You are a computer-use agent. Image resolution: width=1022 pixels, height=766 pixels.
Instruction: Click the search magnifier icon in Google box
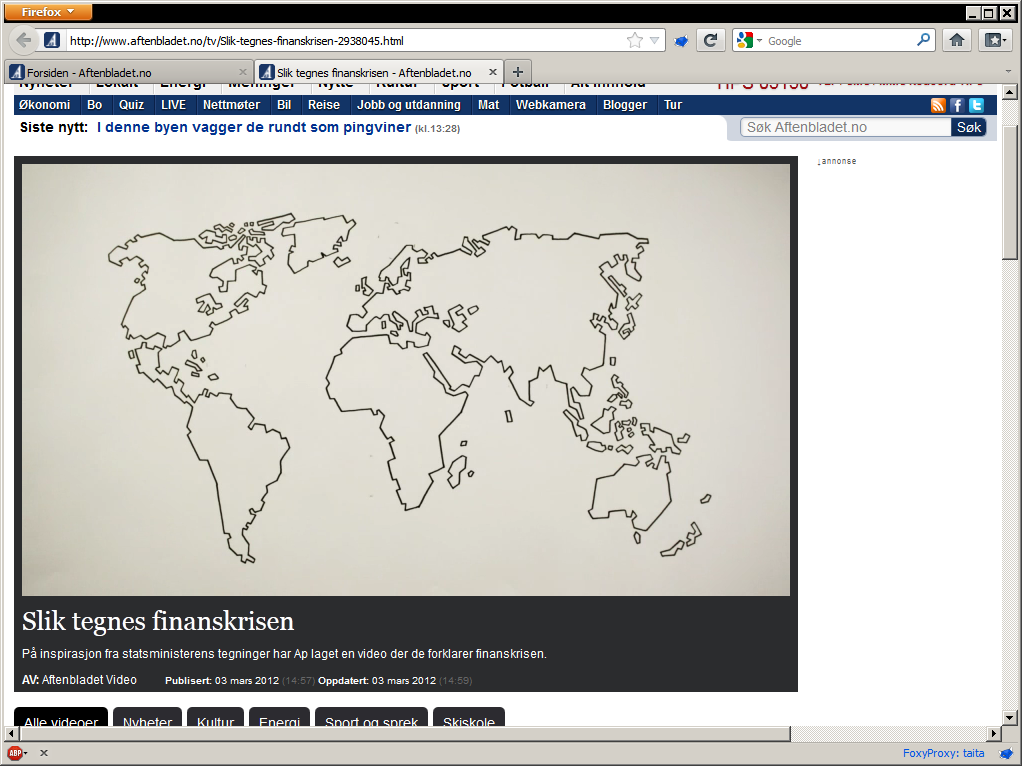[923, 40]
